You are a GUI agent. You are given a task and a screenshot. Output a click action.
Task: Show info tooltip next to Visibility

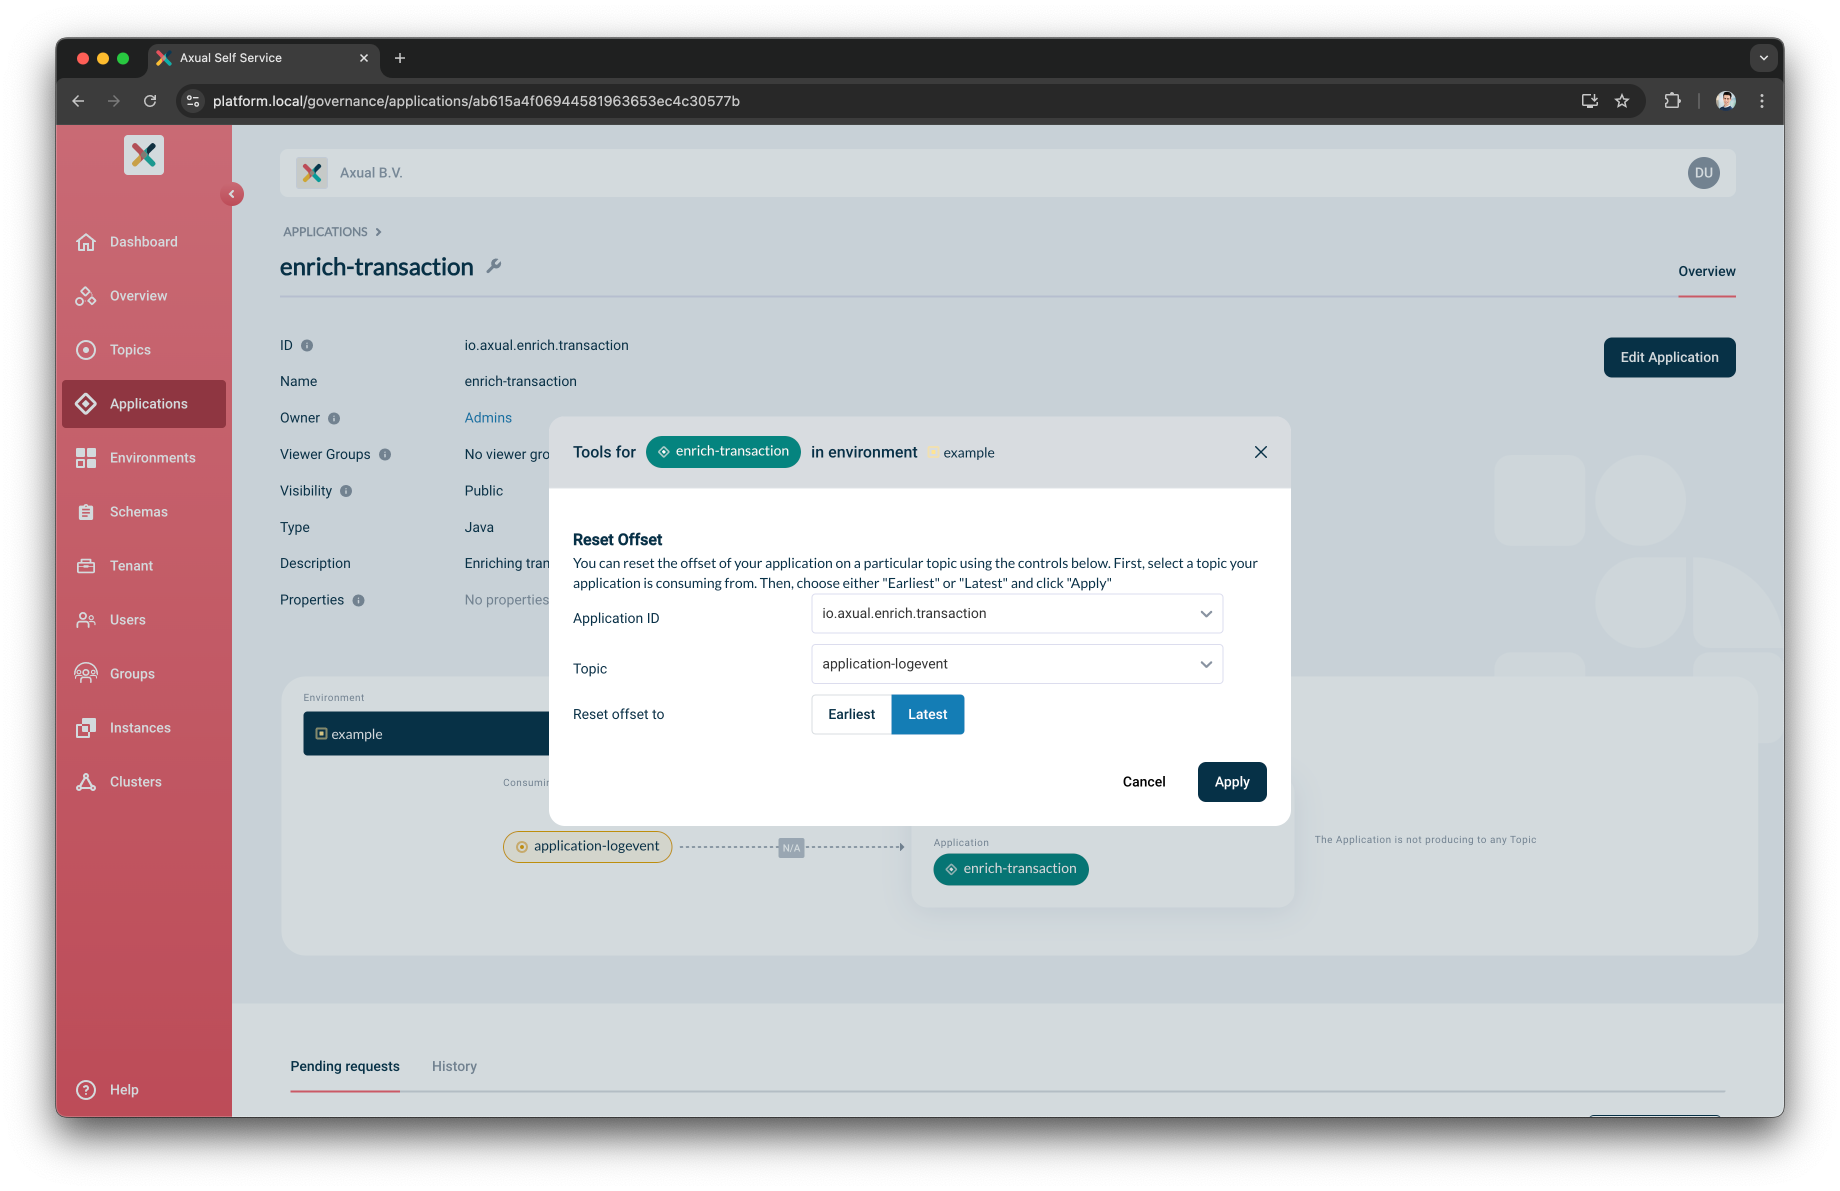[346, 491]
